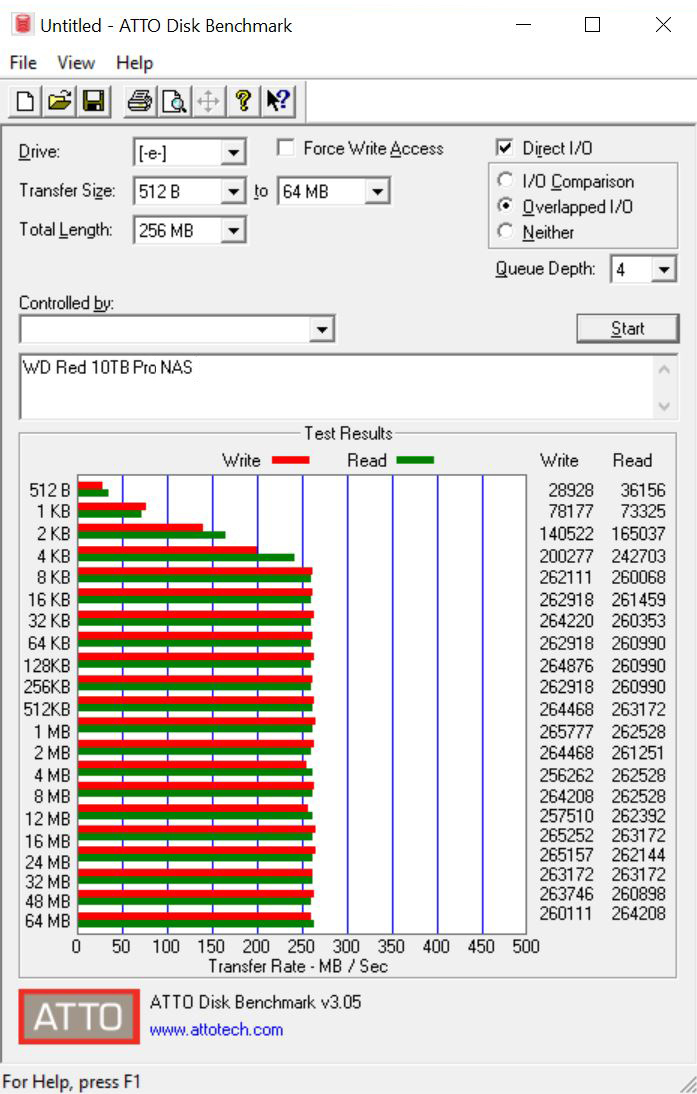Click the description text box with WD Red
The image size is (697, 1094).
(x=338, y=387)
